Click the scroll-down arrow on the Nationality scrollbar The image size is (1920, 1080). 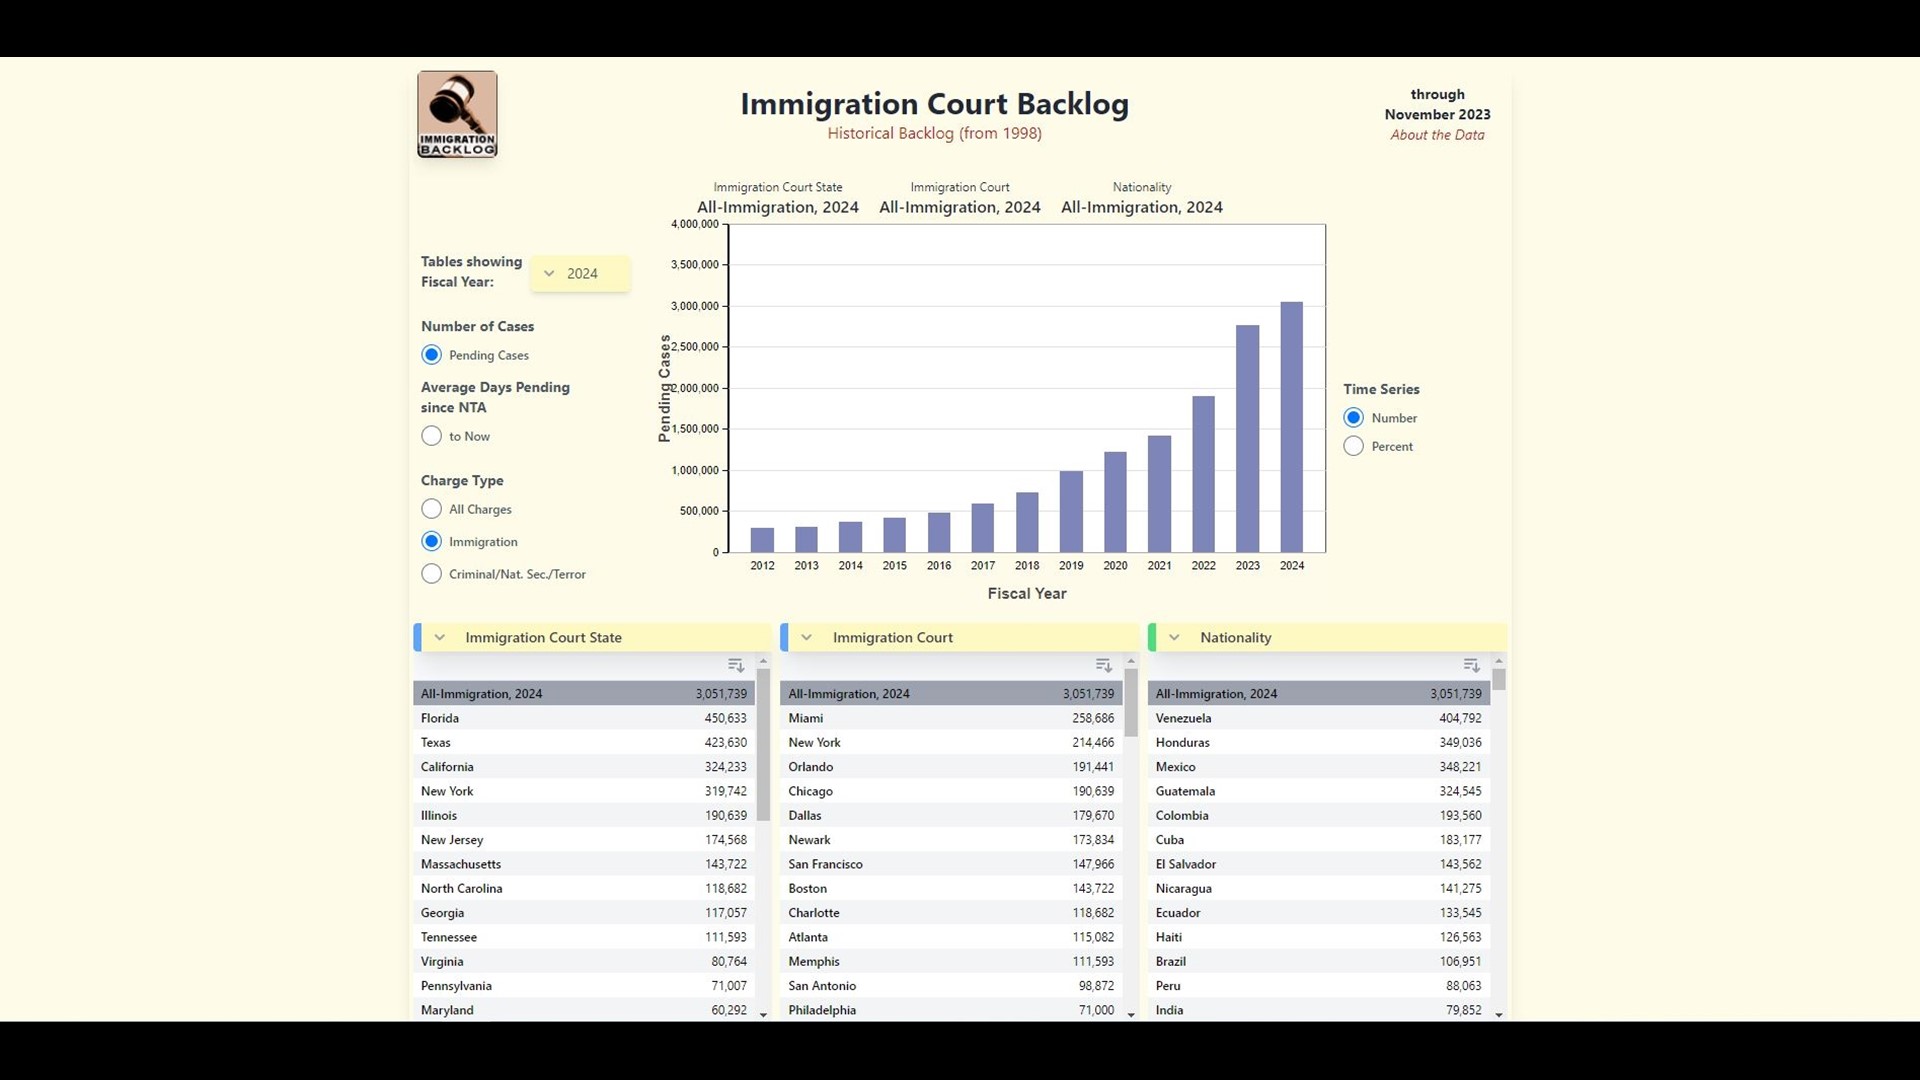(x=1498, y=1014)
